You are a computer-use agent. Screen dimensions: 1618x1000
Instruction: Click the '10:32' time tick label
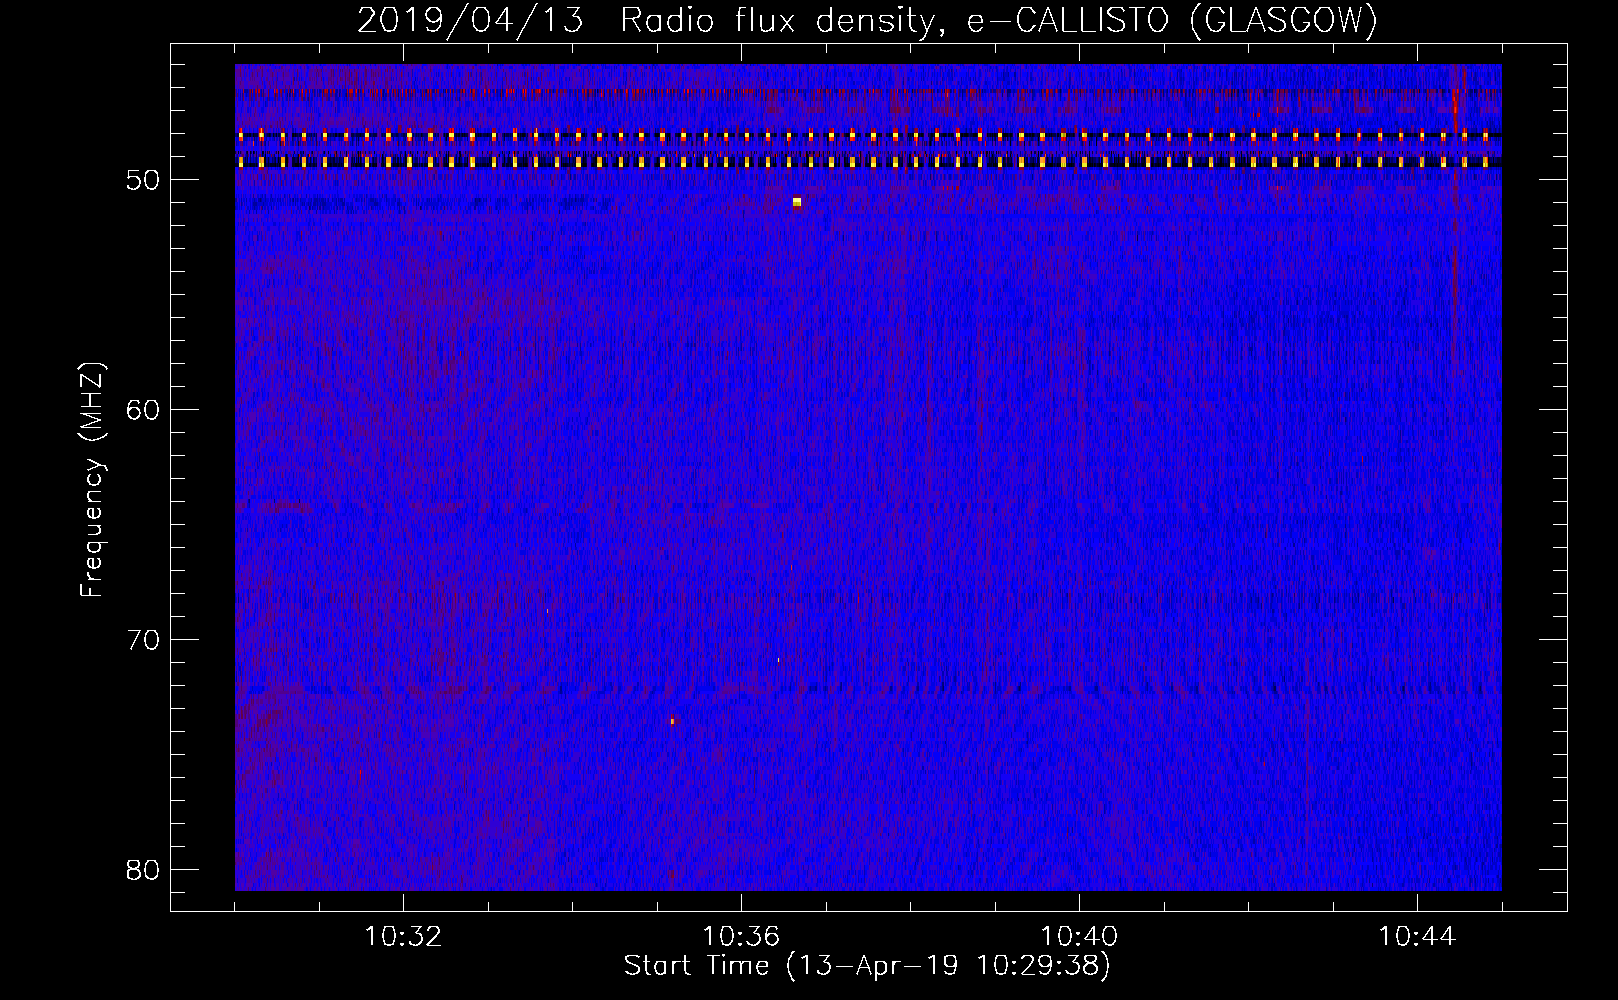pyautogui.click(x=403, y=936)
